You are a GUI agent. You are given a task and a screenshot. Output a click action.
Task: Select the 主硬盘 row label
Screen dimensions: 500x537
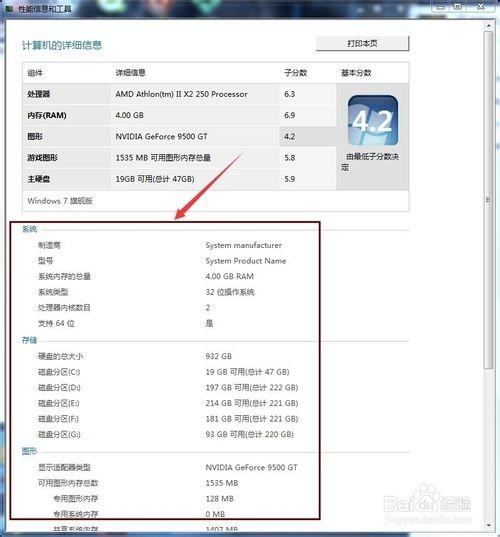(x=39, y=179)
